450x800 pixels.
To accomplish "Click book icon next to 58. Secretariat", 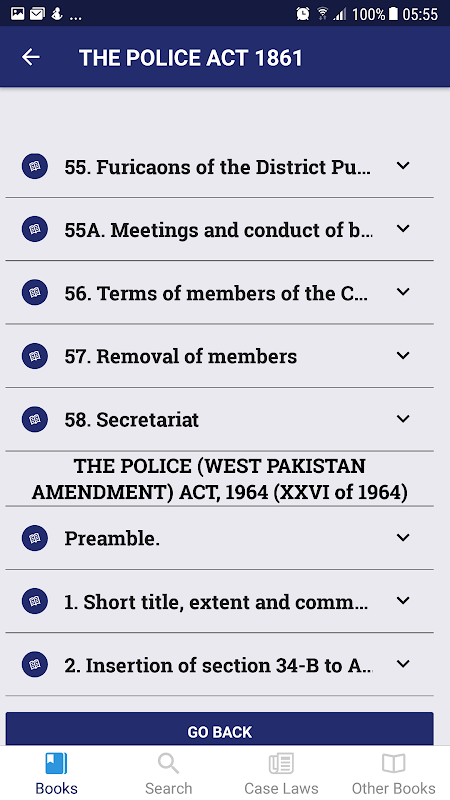I will click(35, 419).
